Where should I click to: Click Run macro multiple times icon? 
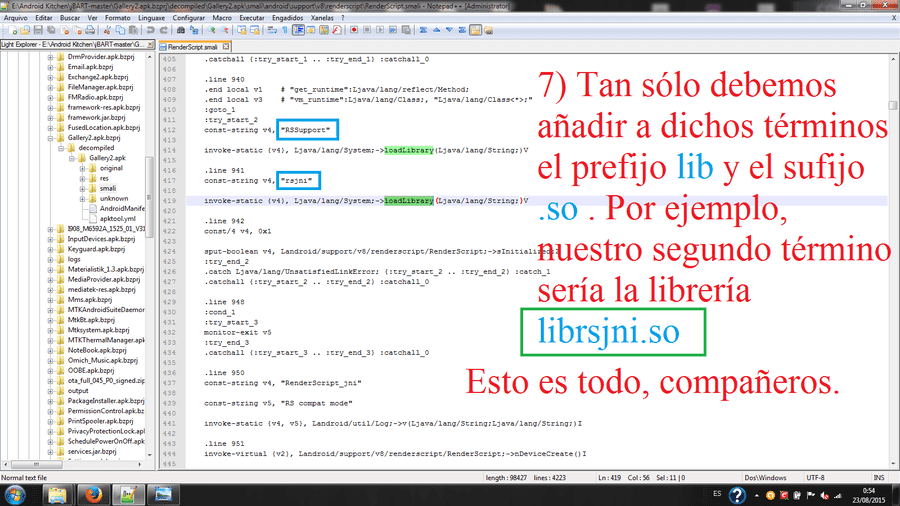393,30
